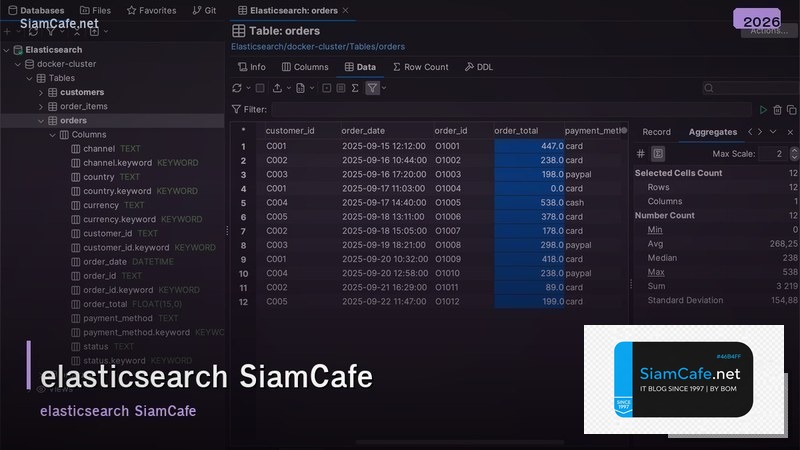Click the grid-cell square toolbar icon
The width and height of the screenshot is (800, 450).
(341, 88)
